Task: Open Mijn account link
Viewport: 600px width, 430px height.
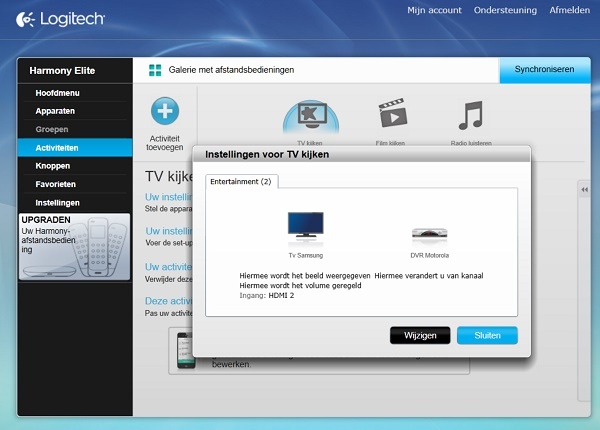Action: click(x=434, y=10)
